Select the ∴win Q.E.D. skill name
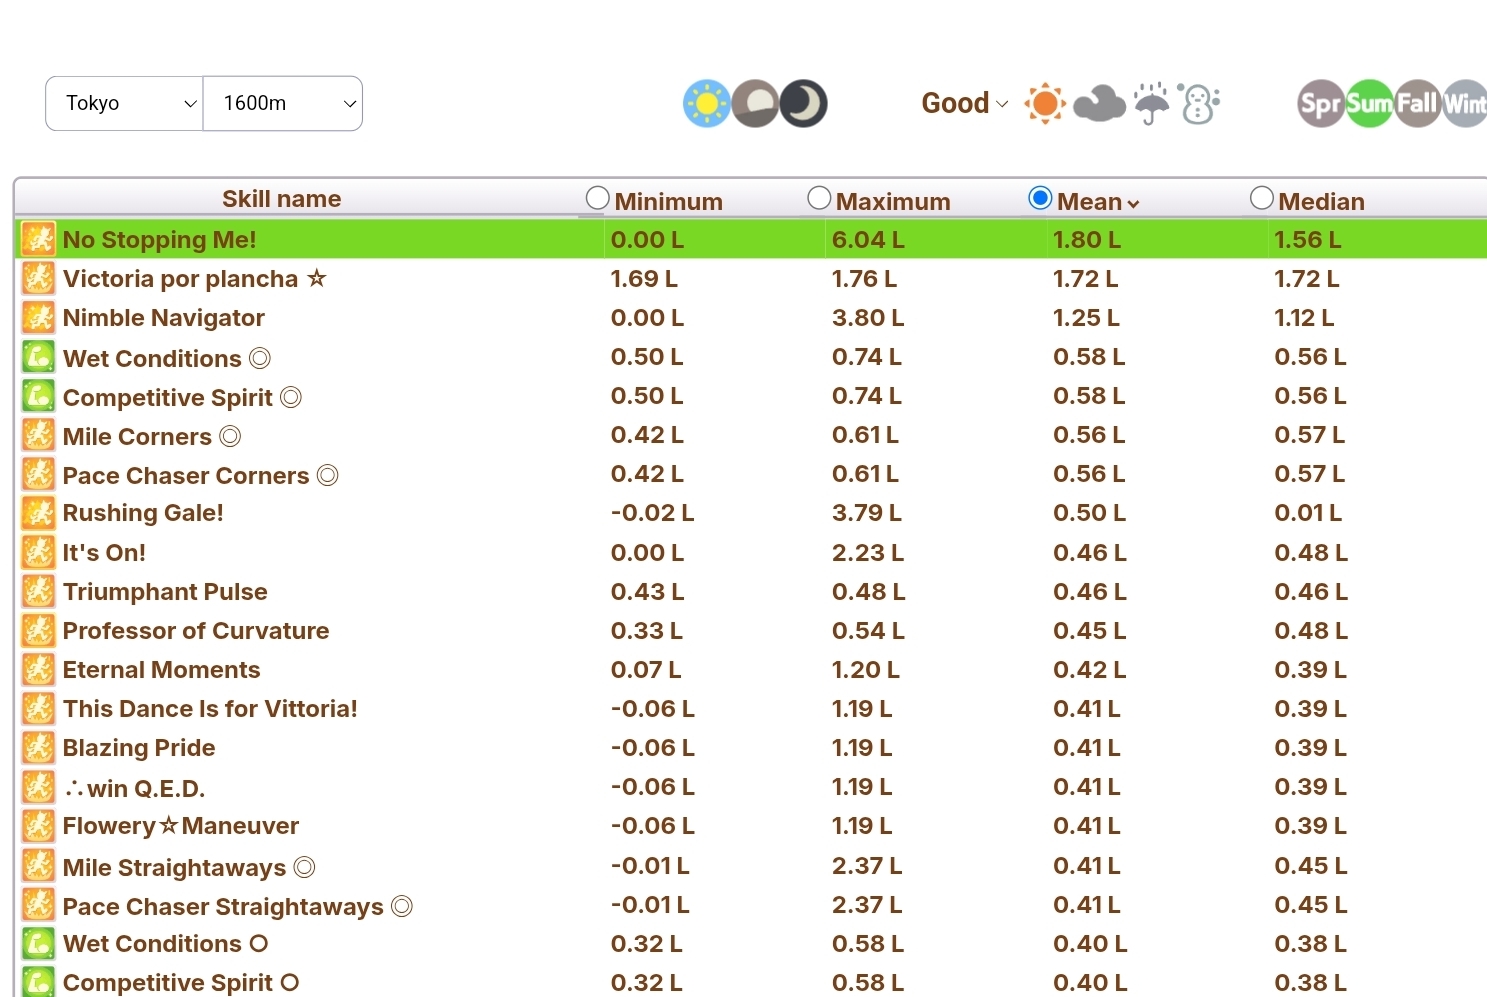This screenshot has height=997, width=1487. (x=134, y=788)
